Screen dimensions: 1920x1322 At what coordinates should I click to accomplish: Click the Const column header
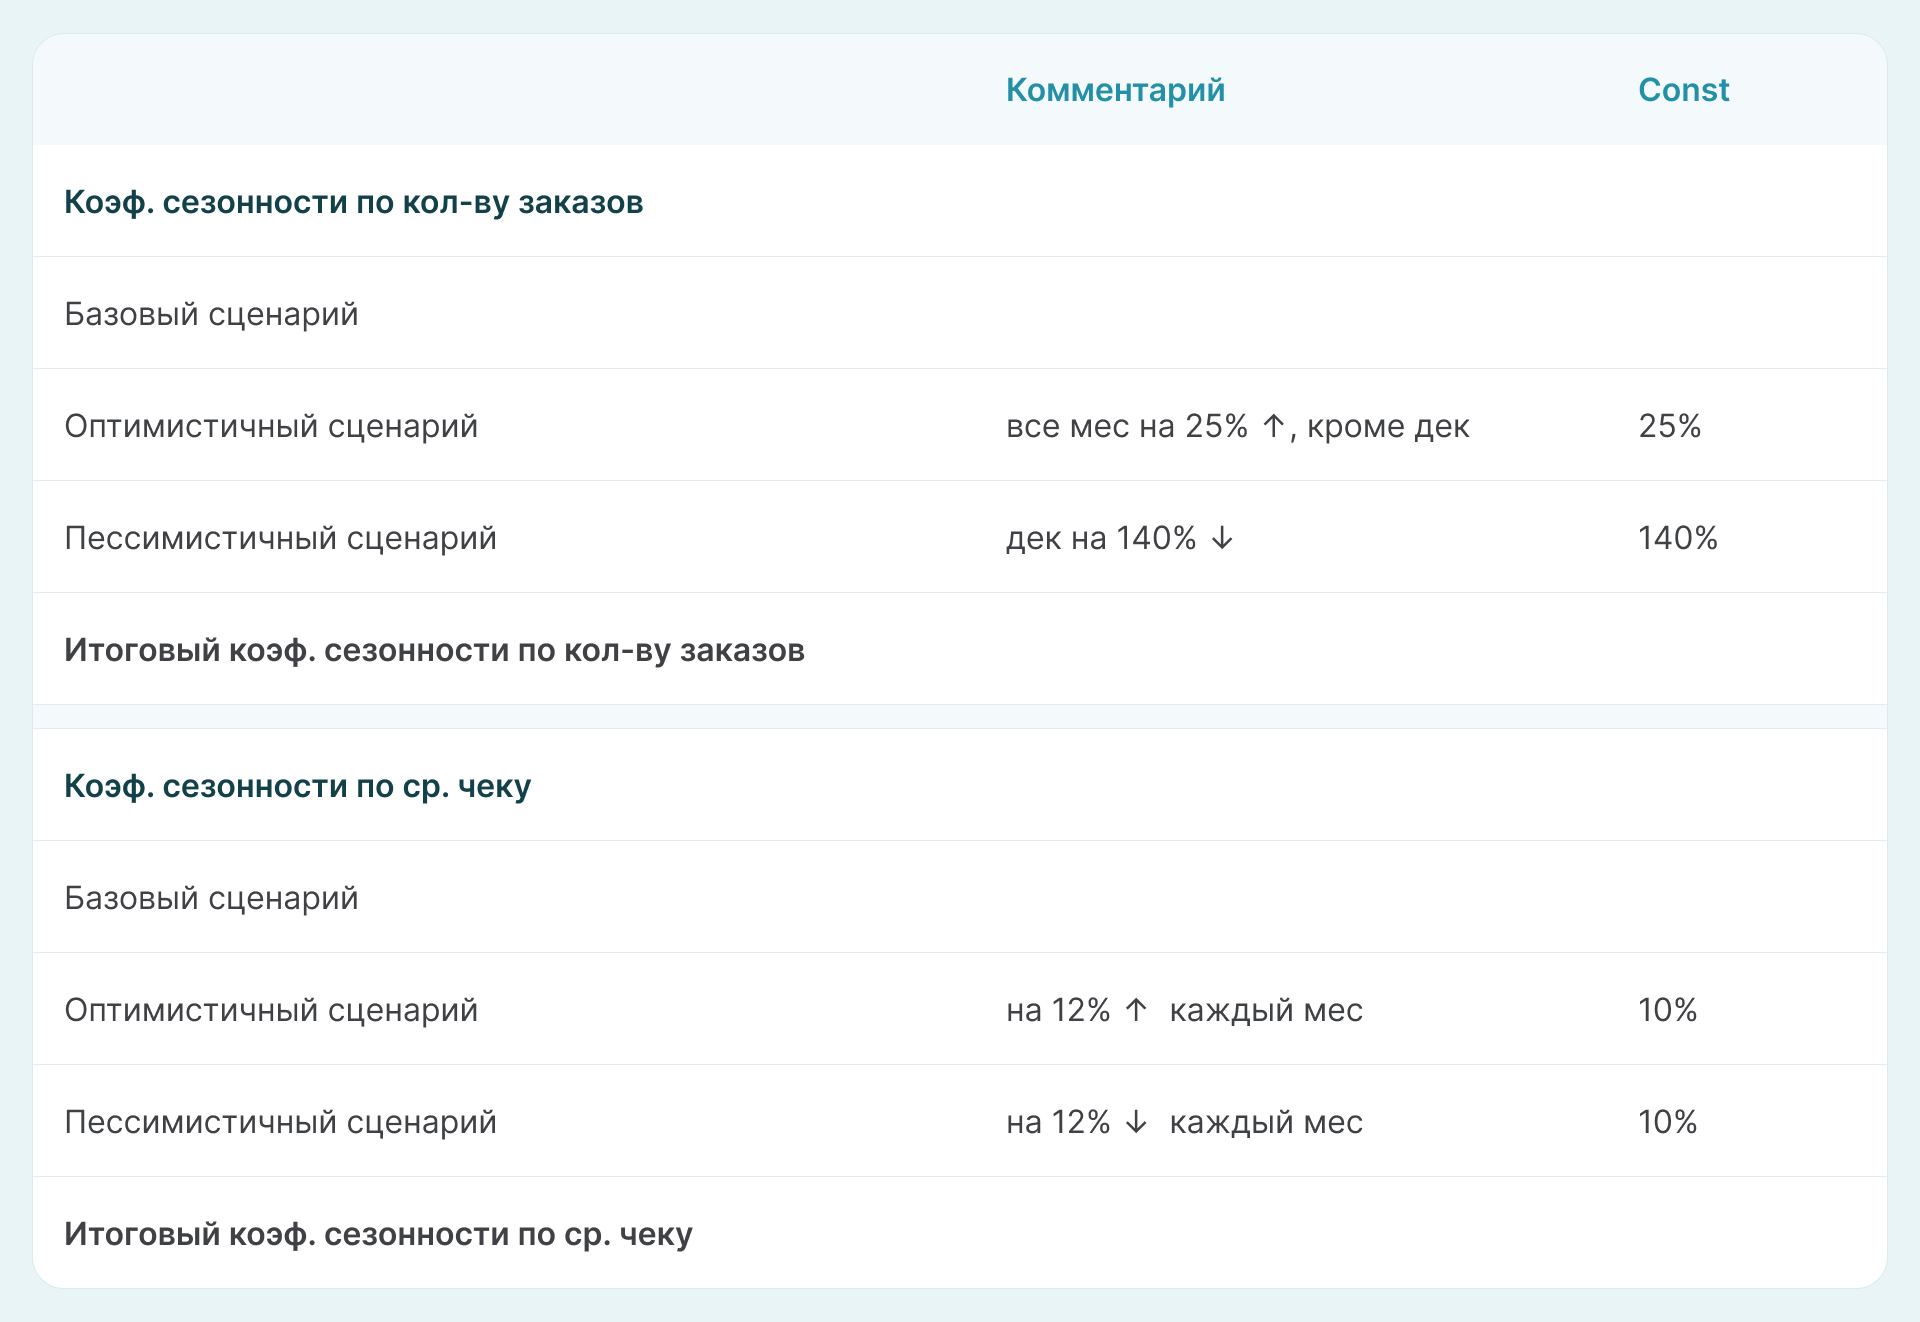[x=1683, y=90]
